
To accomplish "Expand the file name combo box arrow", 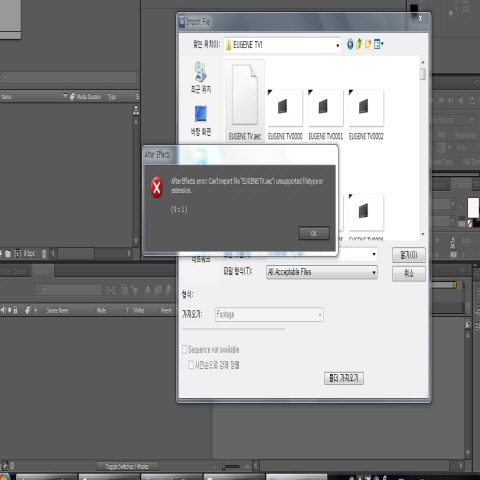I will pyautogui.click(x=374, y=254).
